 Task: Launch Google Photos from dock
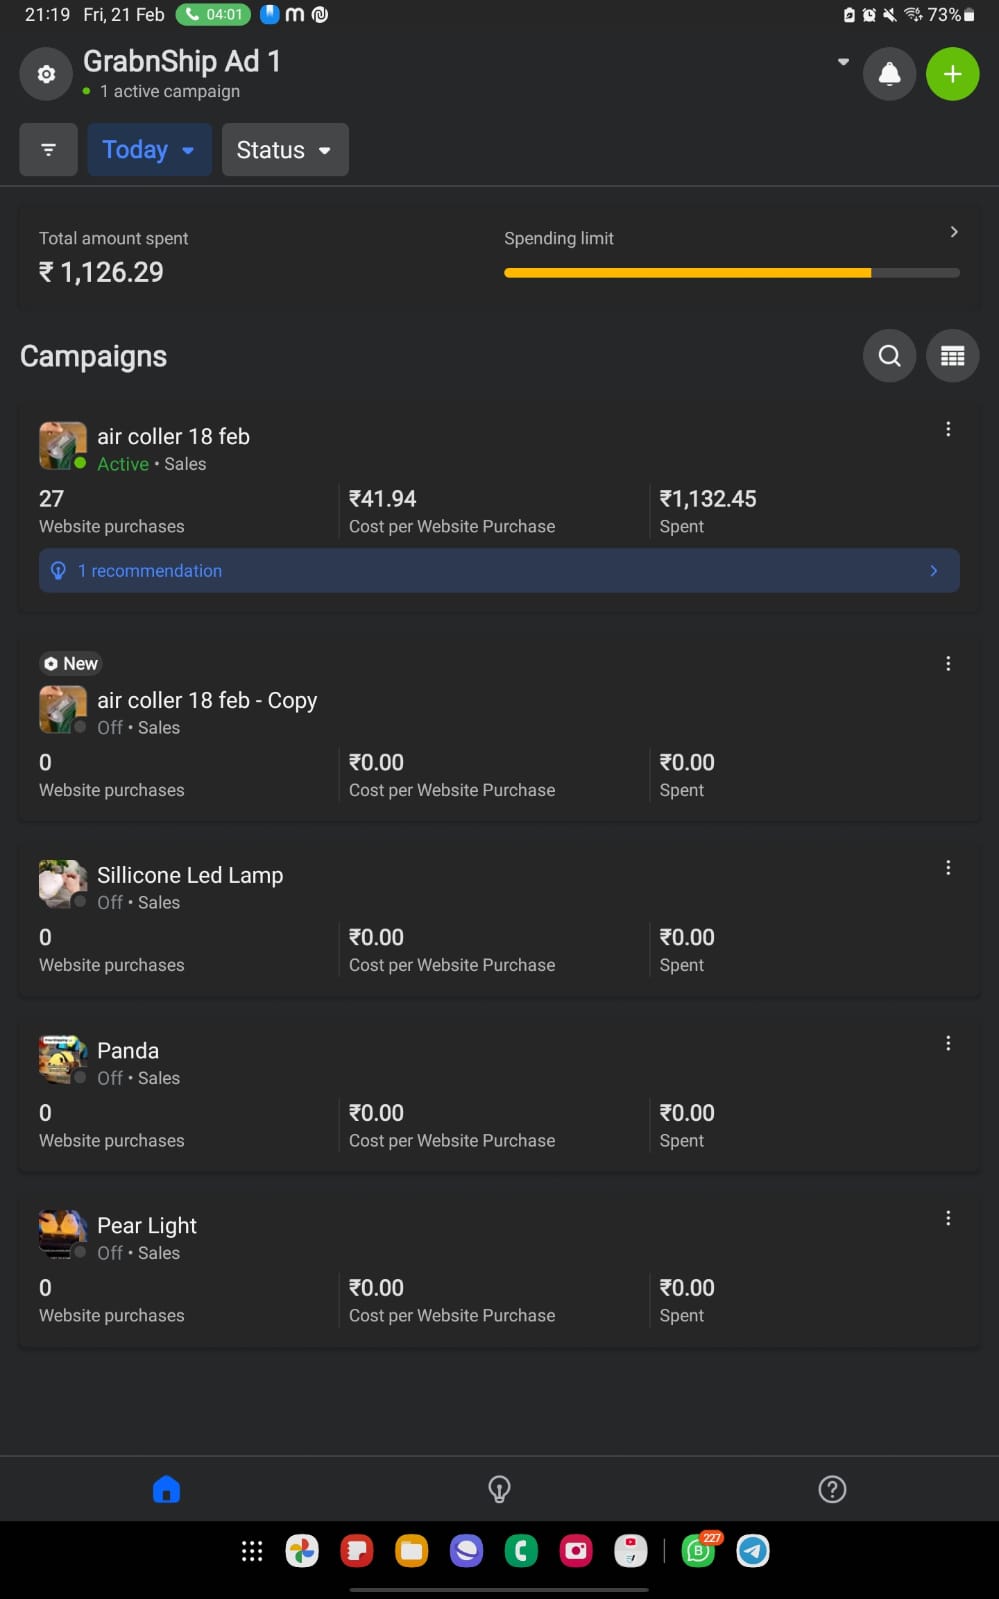pyautogui.click(x=302, y=1551)
